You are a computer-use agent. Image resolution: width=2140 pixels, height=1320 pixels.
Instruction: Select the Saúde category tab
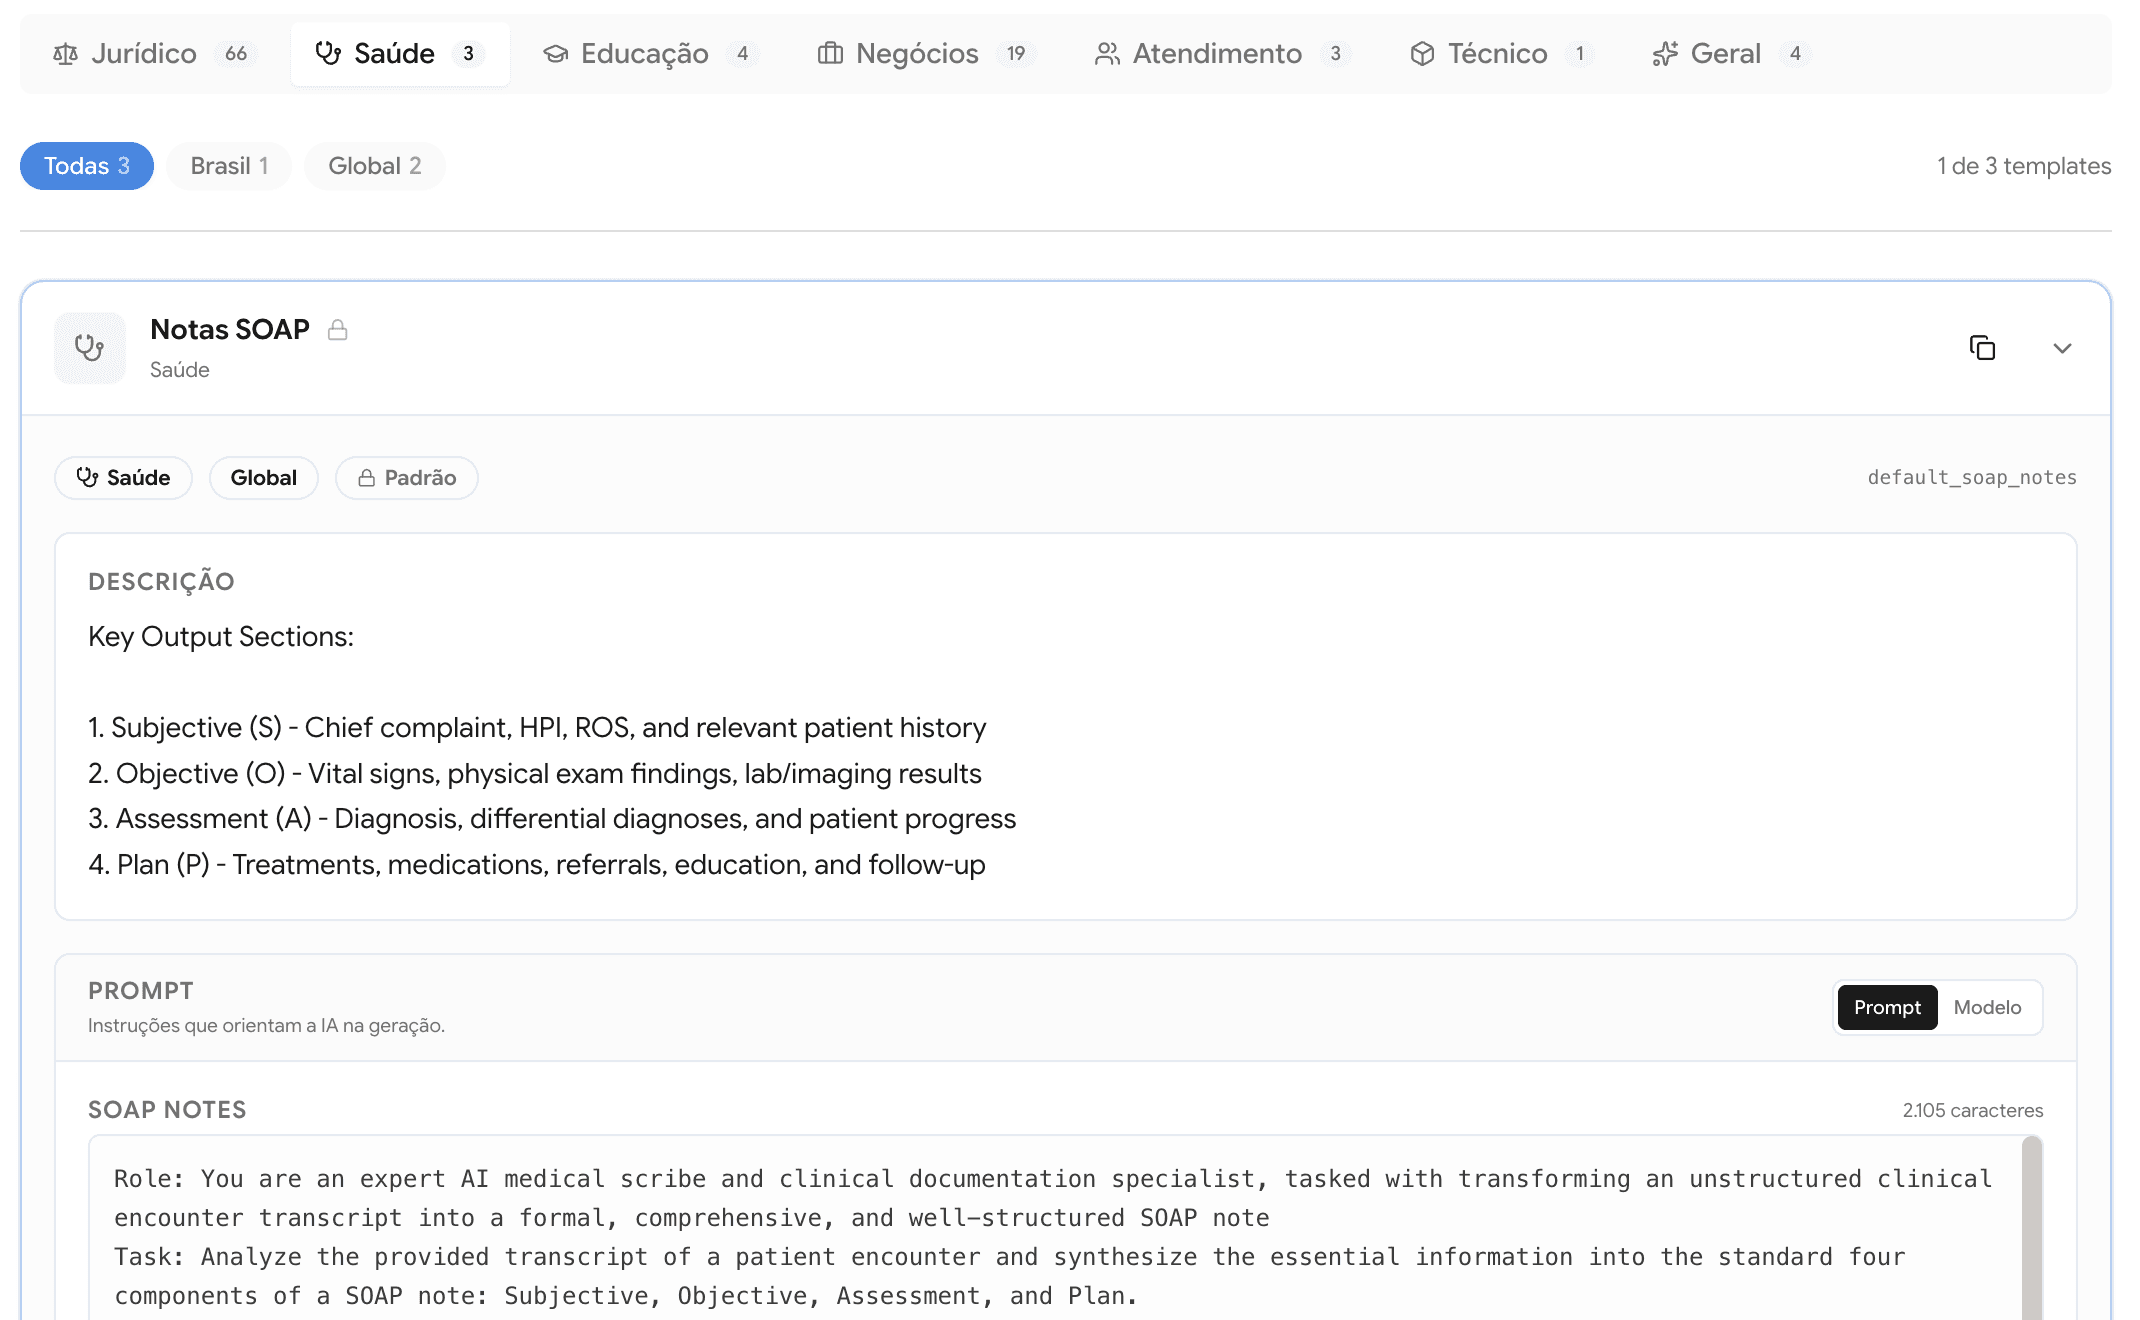[399, 54]
